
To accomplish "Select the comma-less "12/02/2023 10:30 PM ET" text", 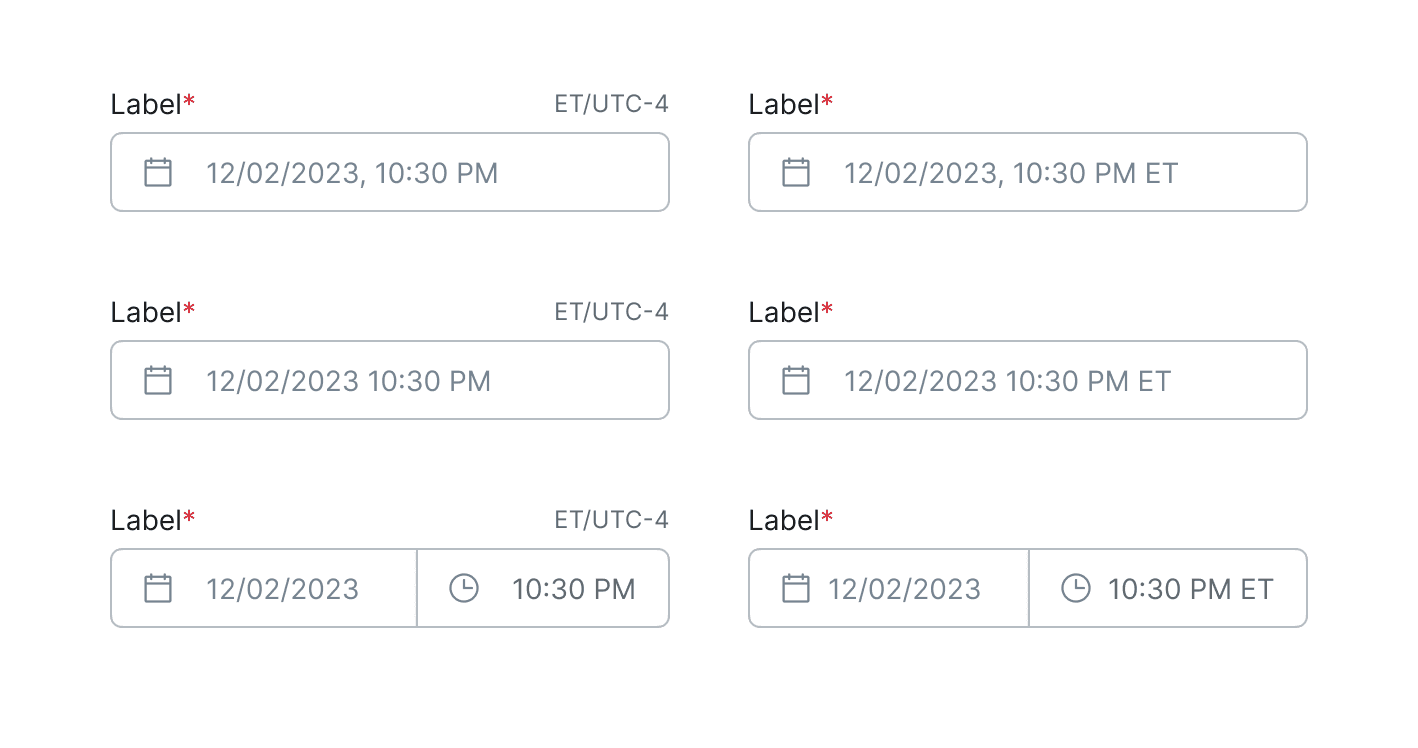I will click(1007, 381).
